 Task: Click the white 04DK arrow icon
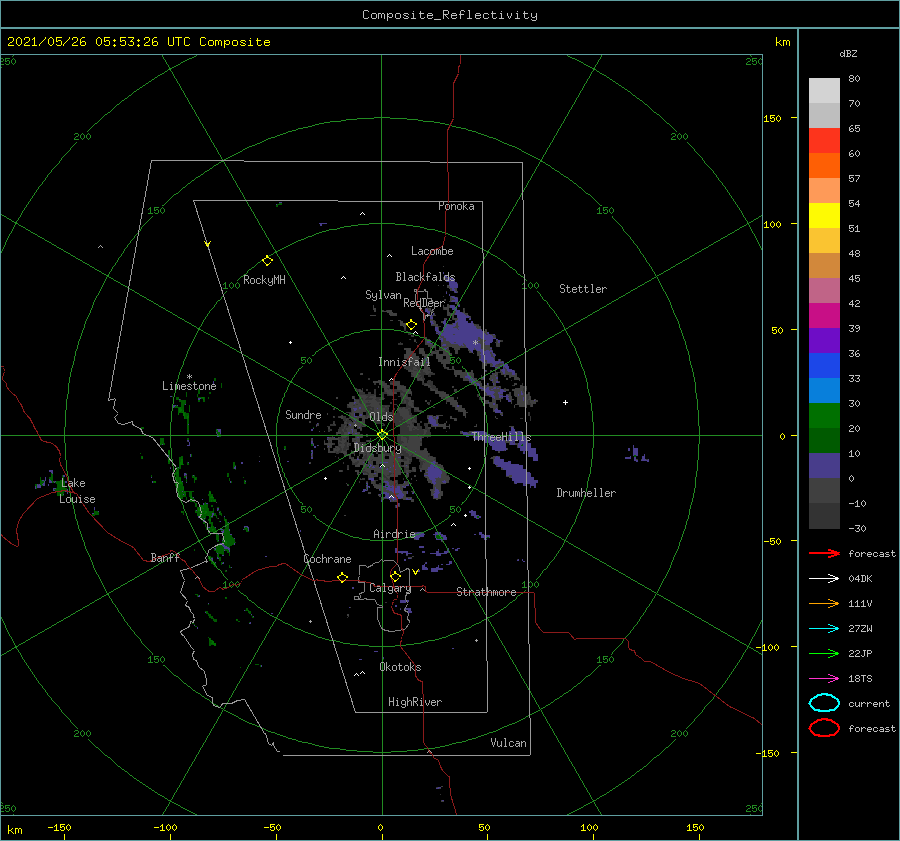824,579
